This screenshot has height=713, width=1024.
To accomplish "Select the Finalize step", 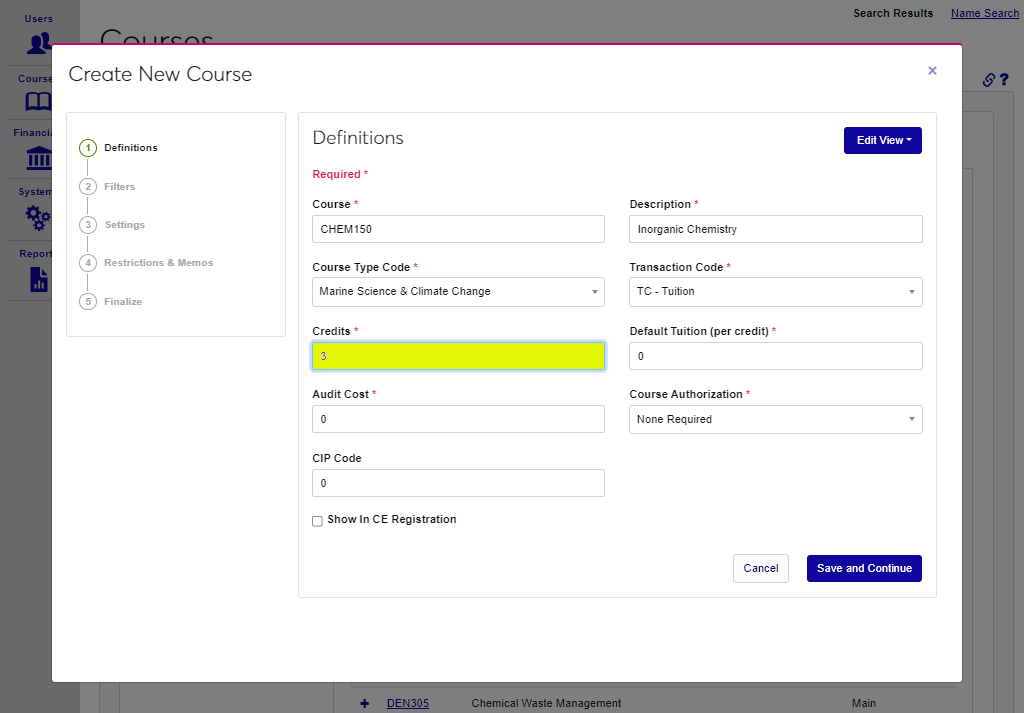I will [x=123, y=301].
